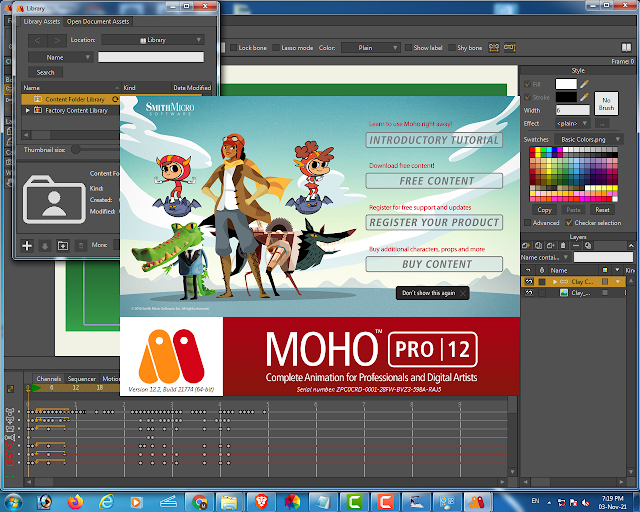Viewport: 640px width, 512px height.
Task: Click the Buy Content button
Action: click(434, 264)
